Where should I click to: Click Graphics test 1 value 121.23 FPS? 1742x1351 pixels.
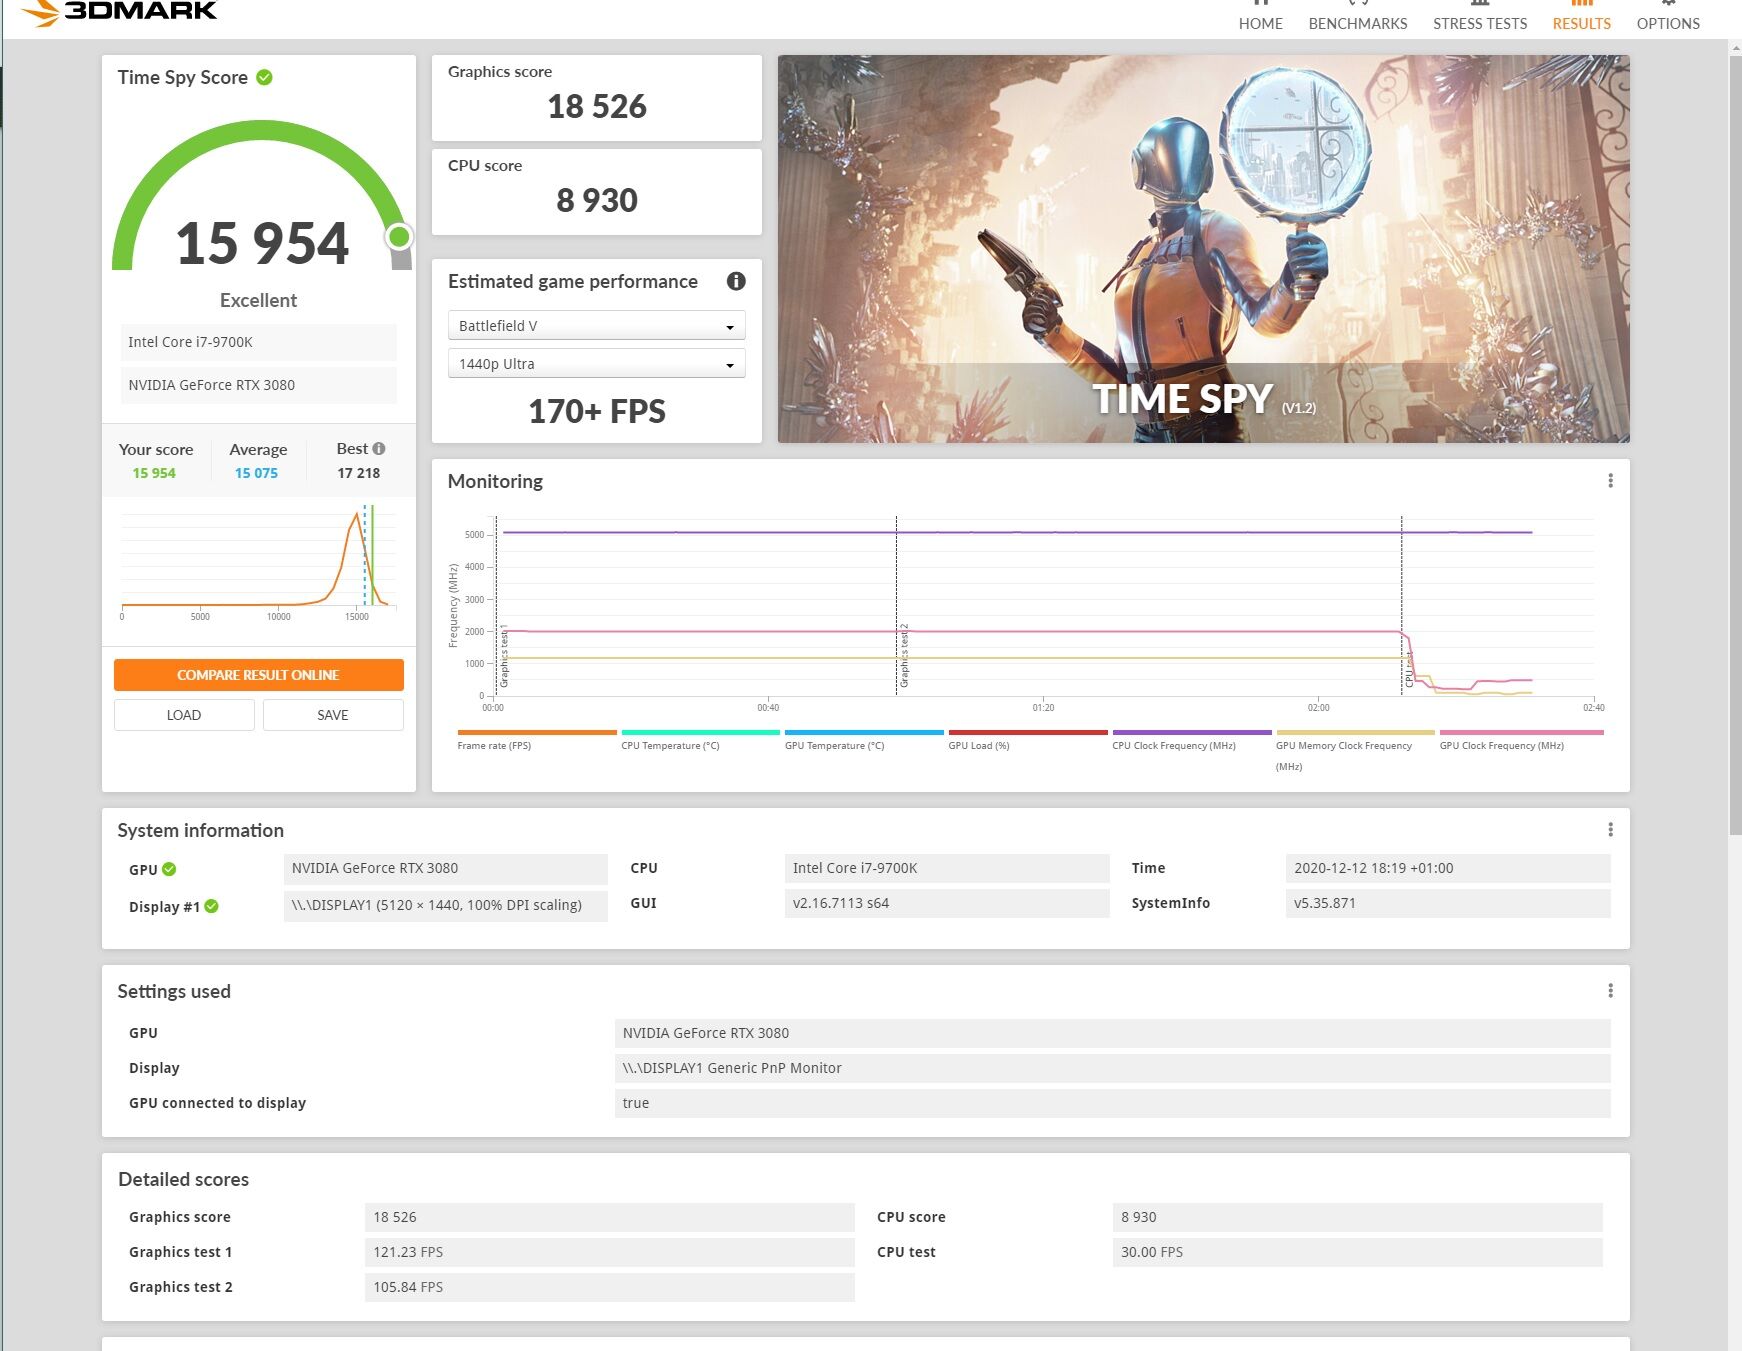[610, 1252]
